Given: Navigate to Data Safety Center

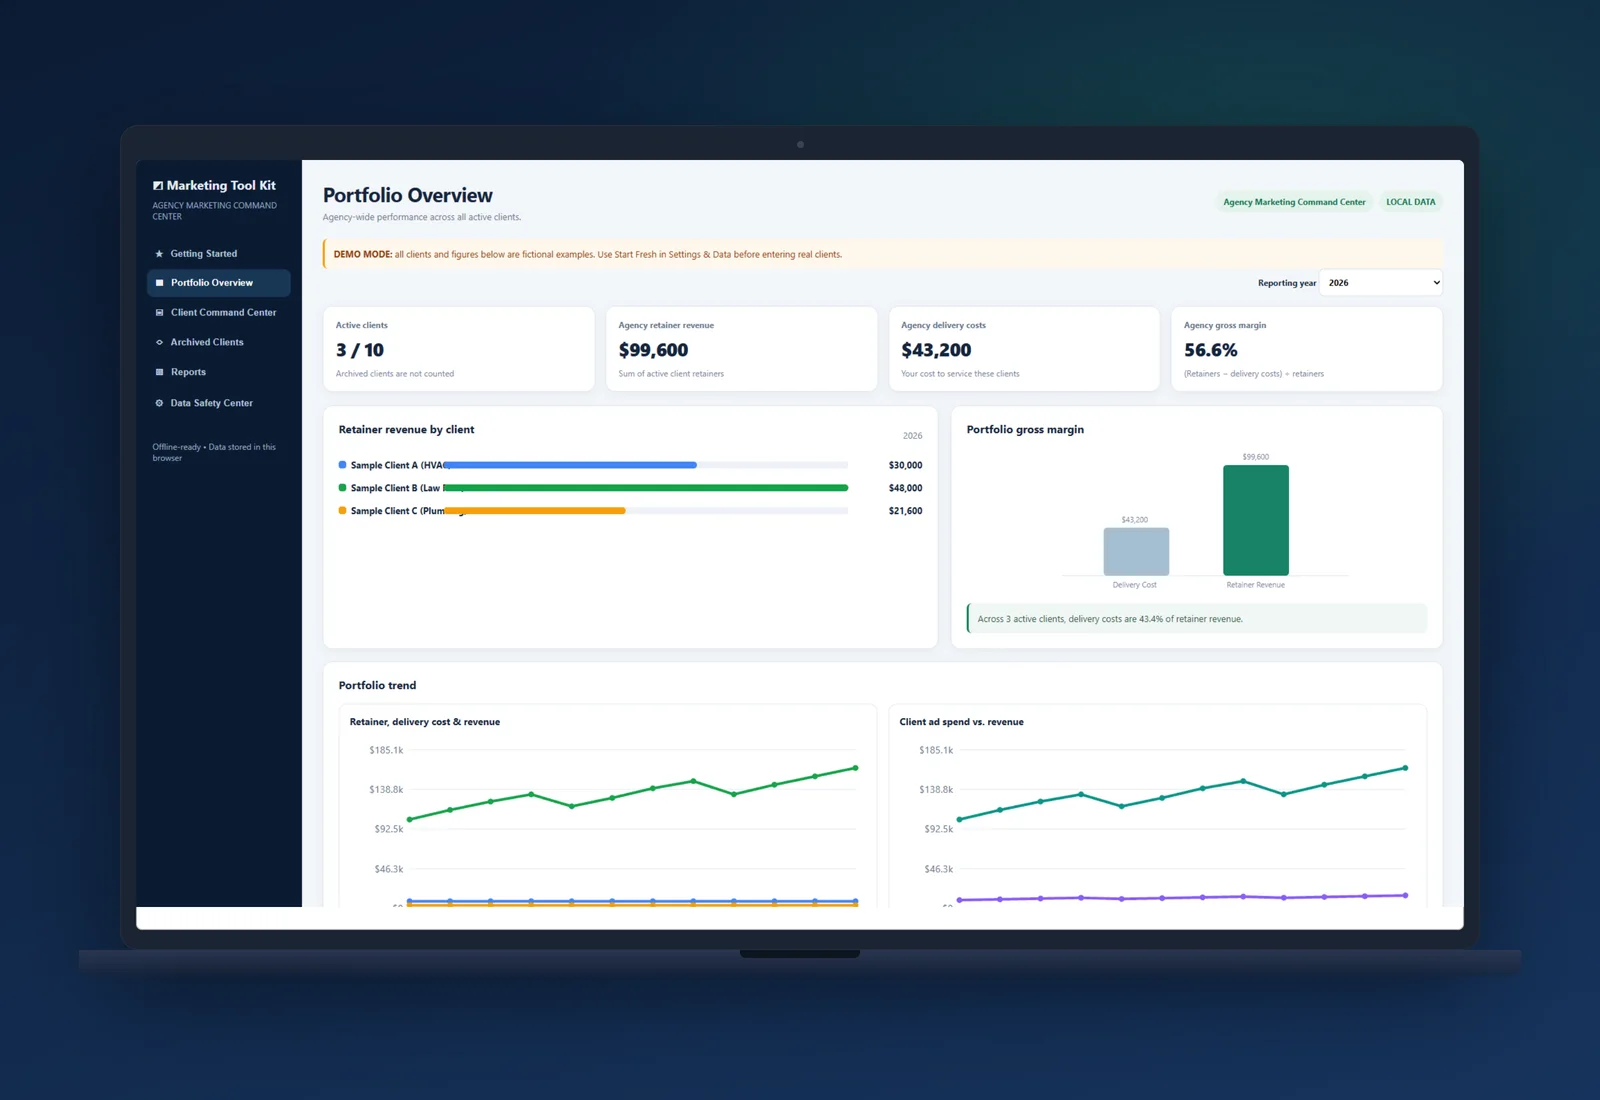Looking at the screenshot, I should pos(219,403).
